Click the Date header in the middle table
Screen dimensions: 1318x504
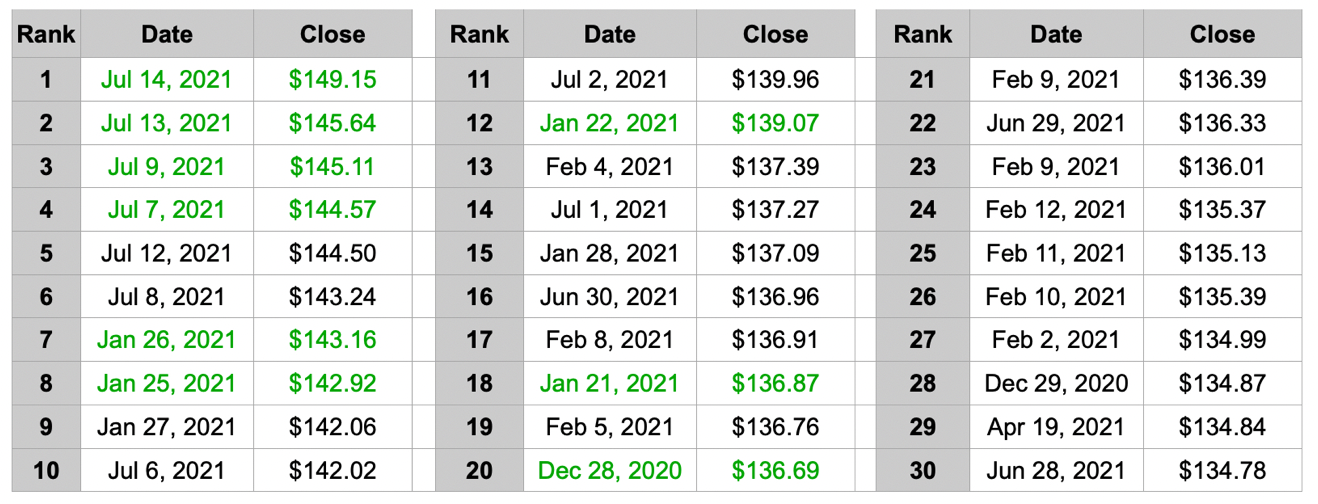610,34
